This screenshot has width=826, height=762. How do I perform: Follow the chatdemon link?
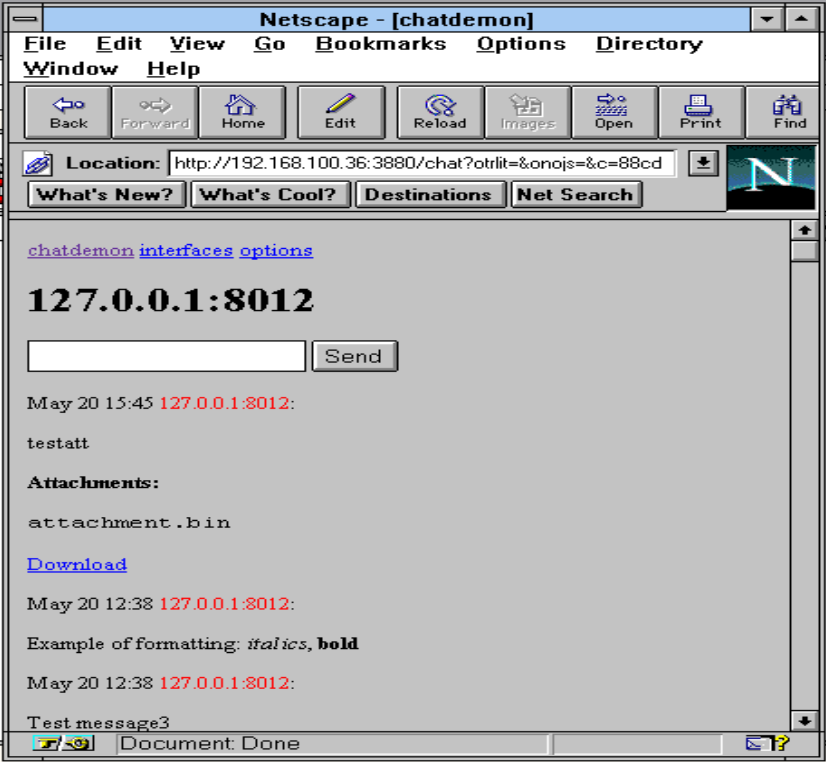(81, 250)
